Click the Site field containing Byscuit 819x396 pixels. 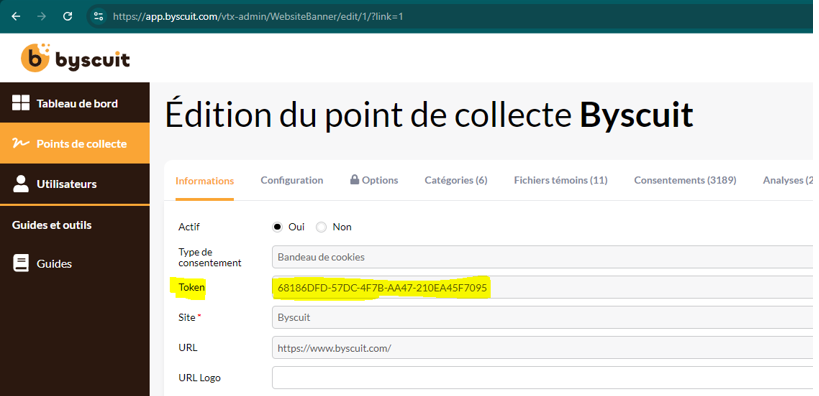click(543, 317)
